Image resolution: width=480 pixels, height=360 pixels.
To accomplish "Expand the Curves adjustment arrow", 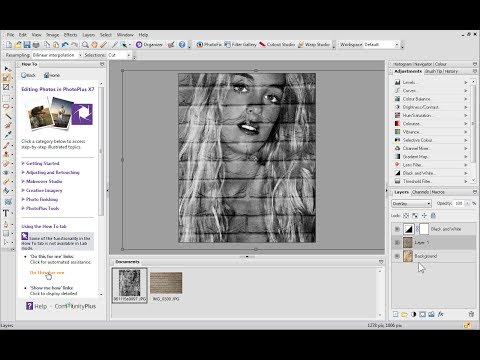I will (x=466, y=91).
